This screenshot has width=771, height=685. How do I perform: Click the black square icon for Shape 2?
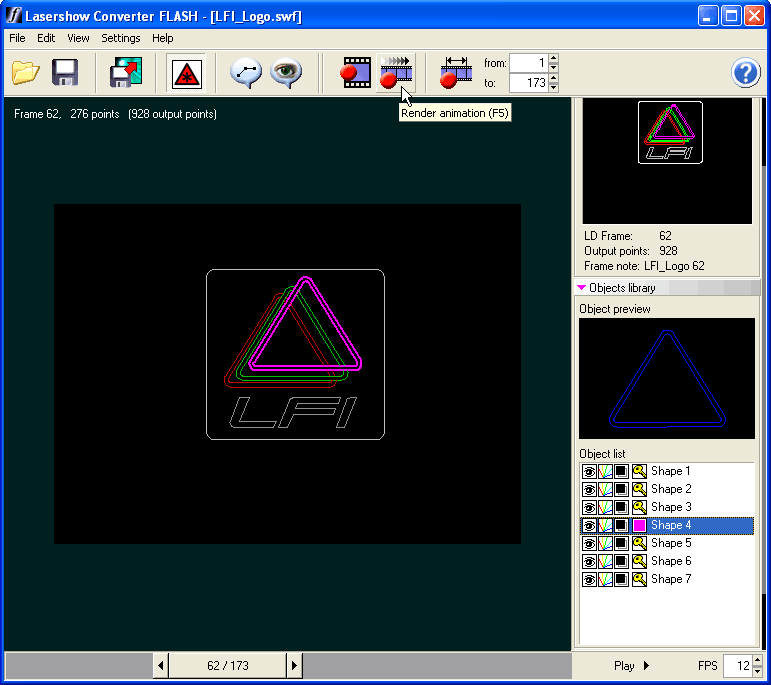[622, 489]
